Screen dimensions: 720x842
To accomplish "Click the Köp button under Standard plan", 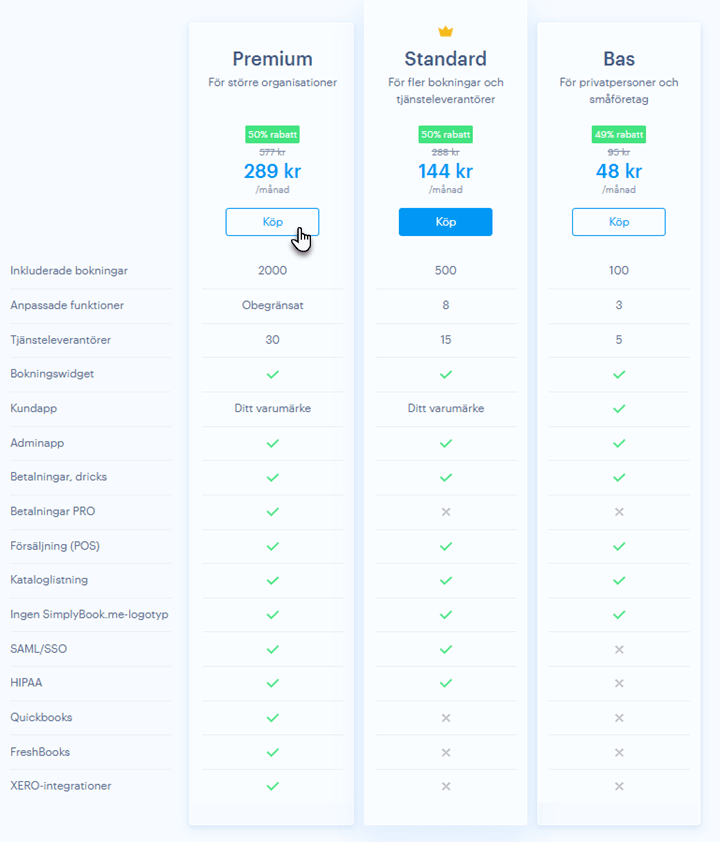I will click(445, 222).
